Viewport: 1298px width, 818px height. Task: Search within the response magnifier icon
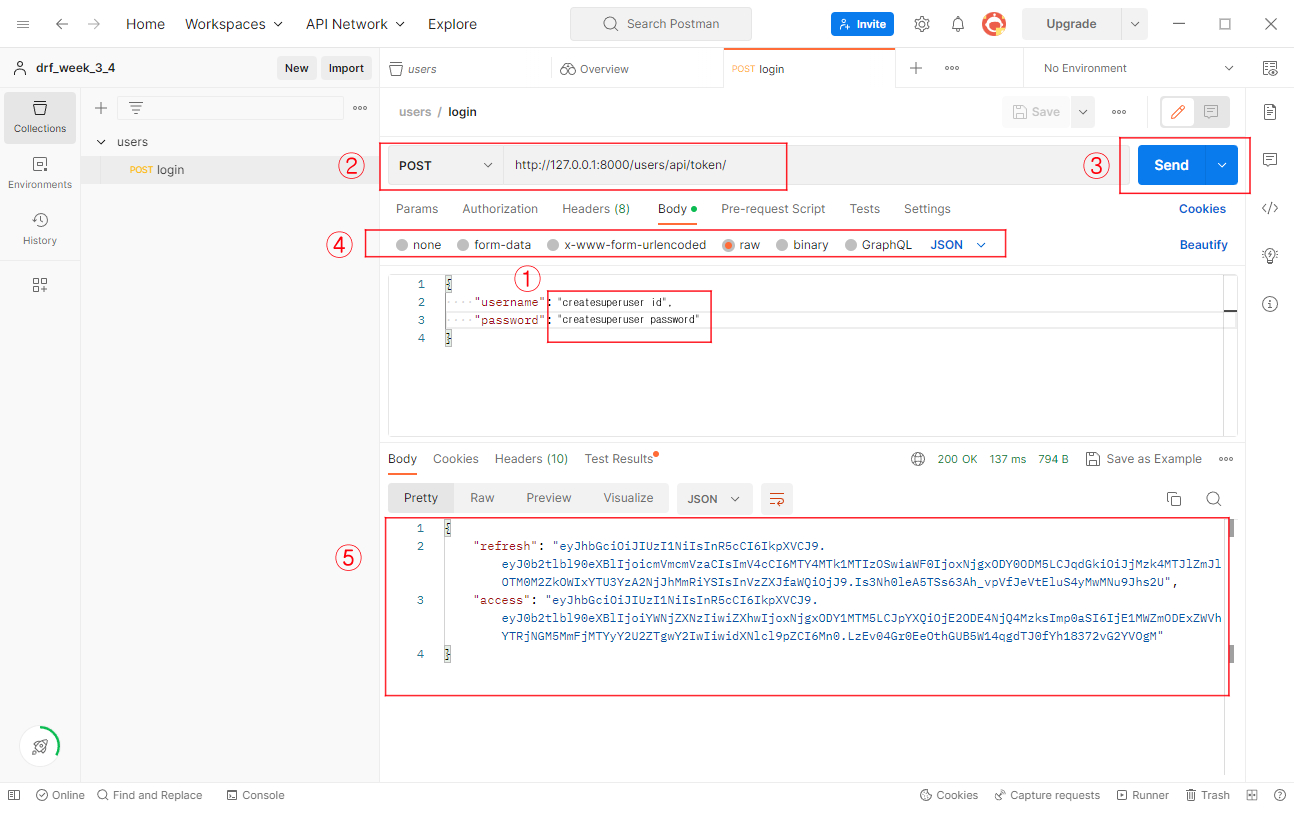tap(1213, 499)
